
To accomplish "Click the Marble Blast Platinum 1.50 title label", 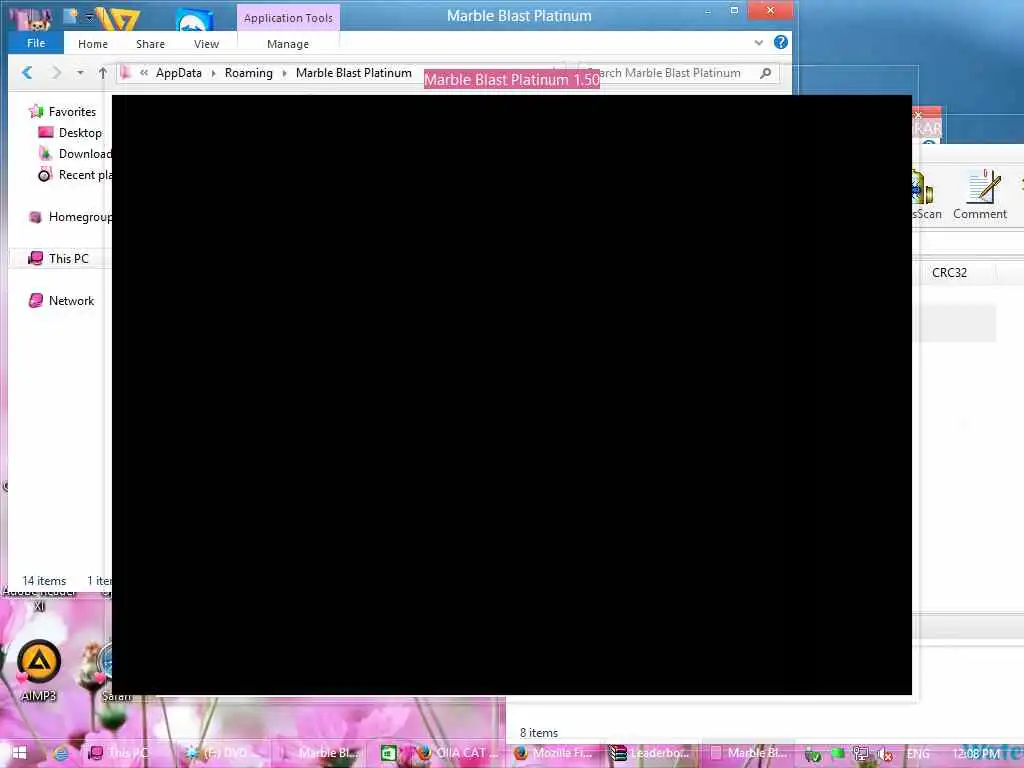I will coord(511,80).
